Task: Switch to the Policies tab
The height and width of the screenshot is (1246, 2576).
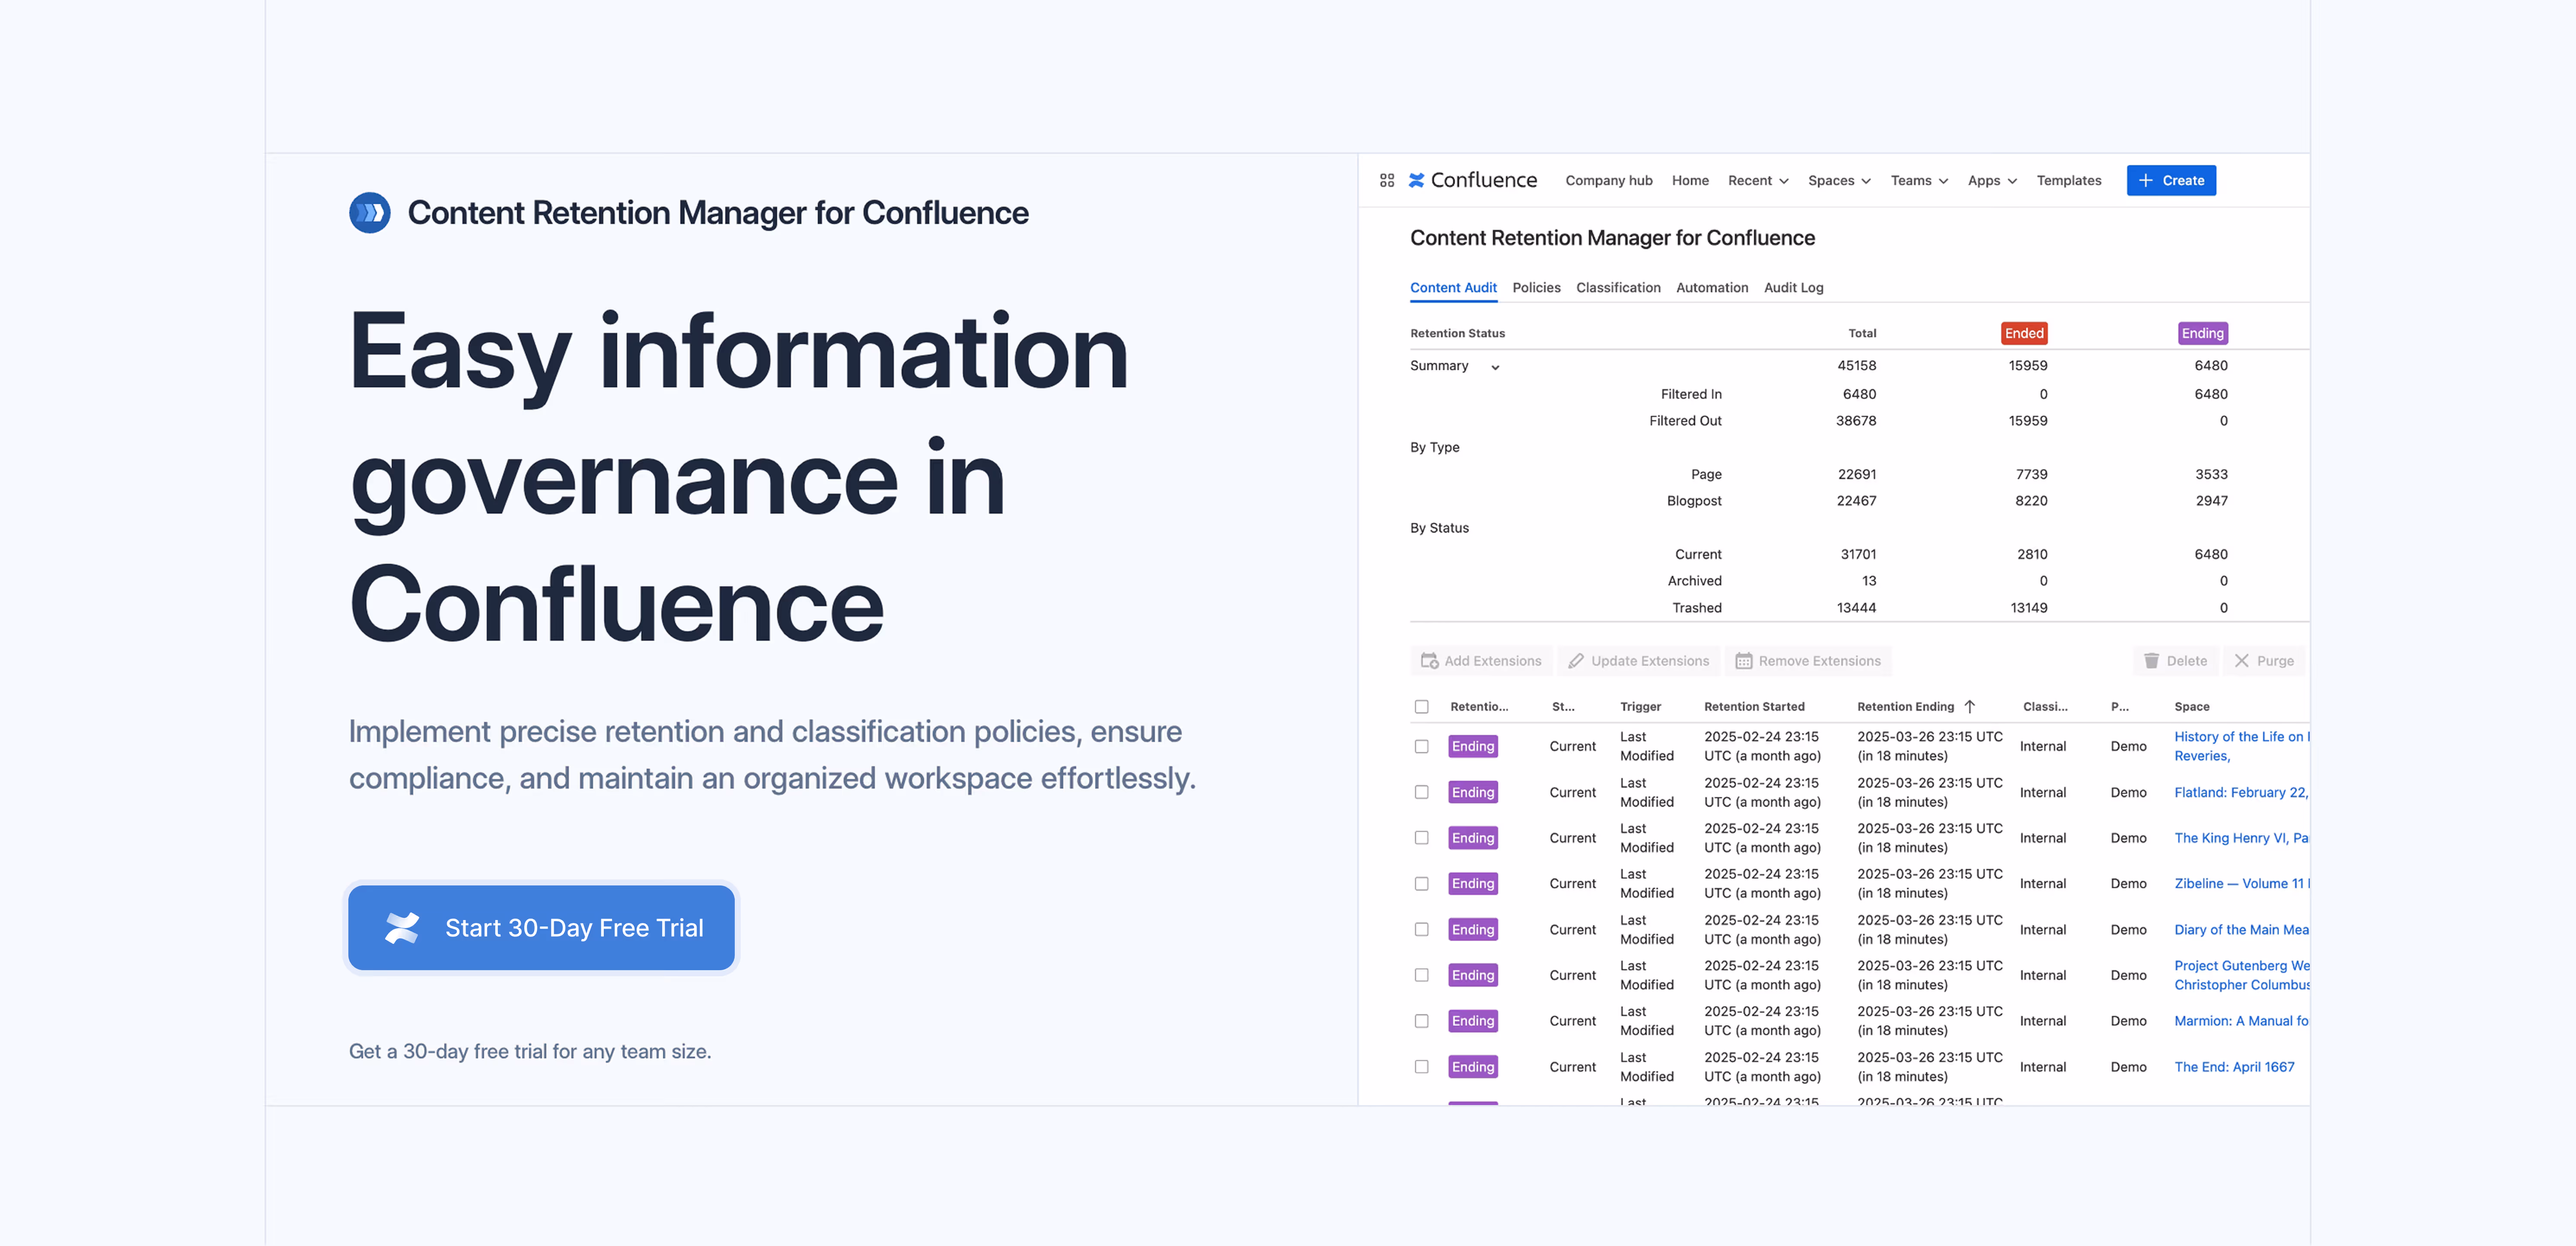Action: (x=1536, y=287)
